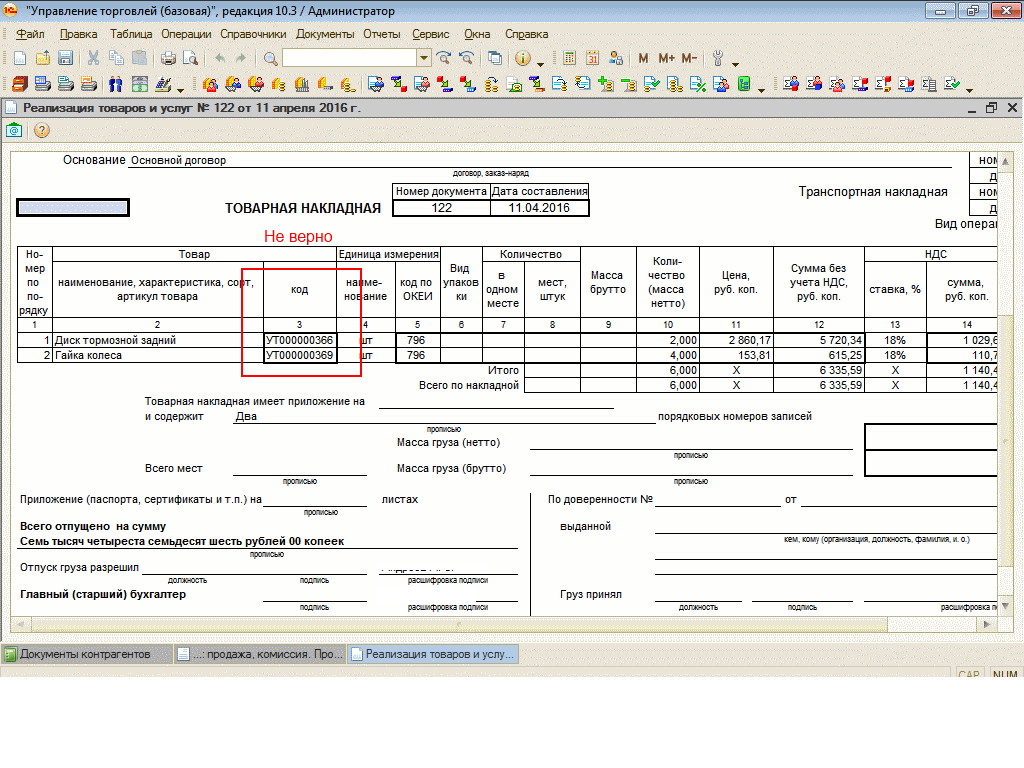Expand the search field dropdown arrow
Screen dimensions: 1024x768
pos(424,58)
